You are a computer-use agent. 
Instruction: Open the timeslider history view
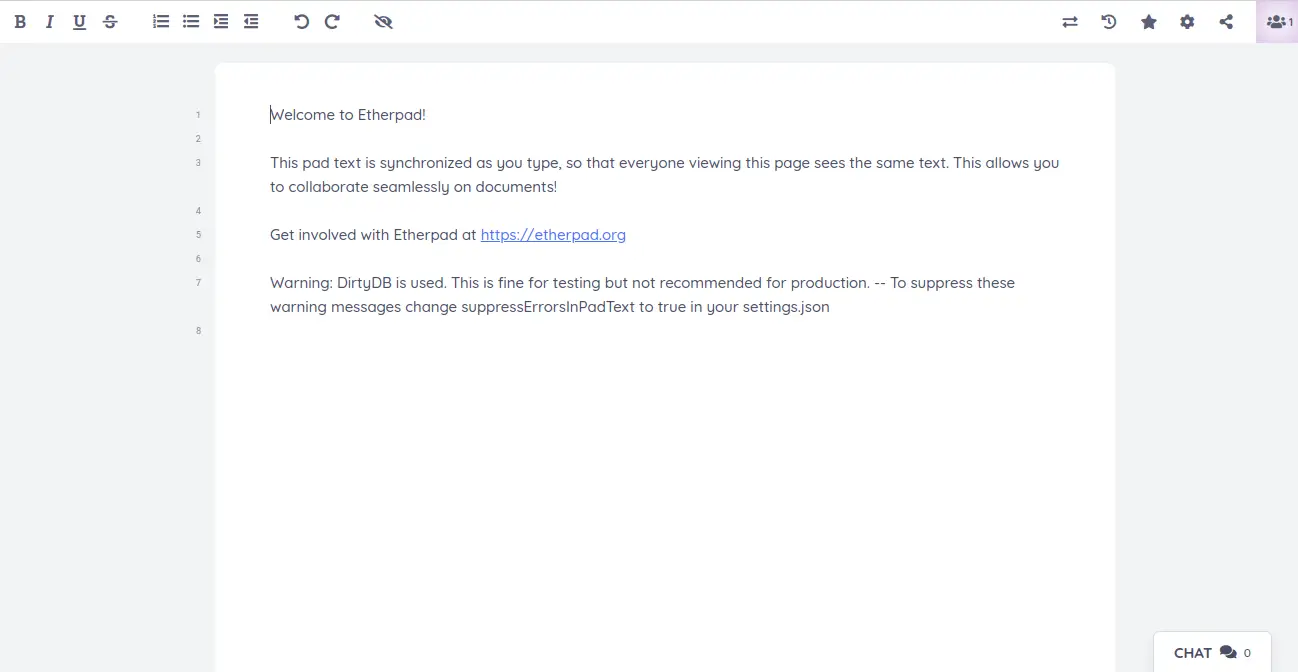tap(1109, 21)
